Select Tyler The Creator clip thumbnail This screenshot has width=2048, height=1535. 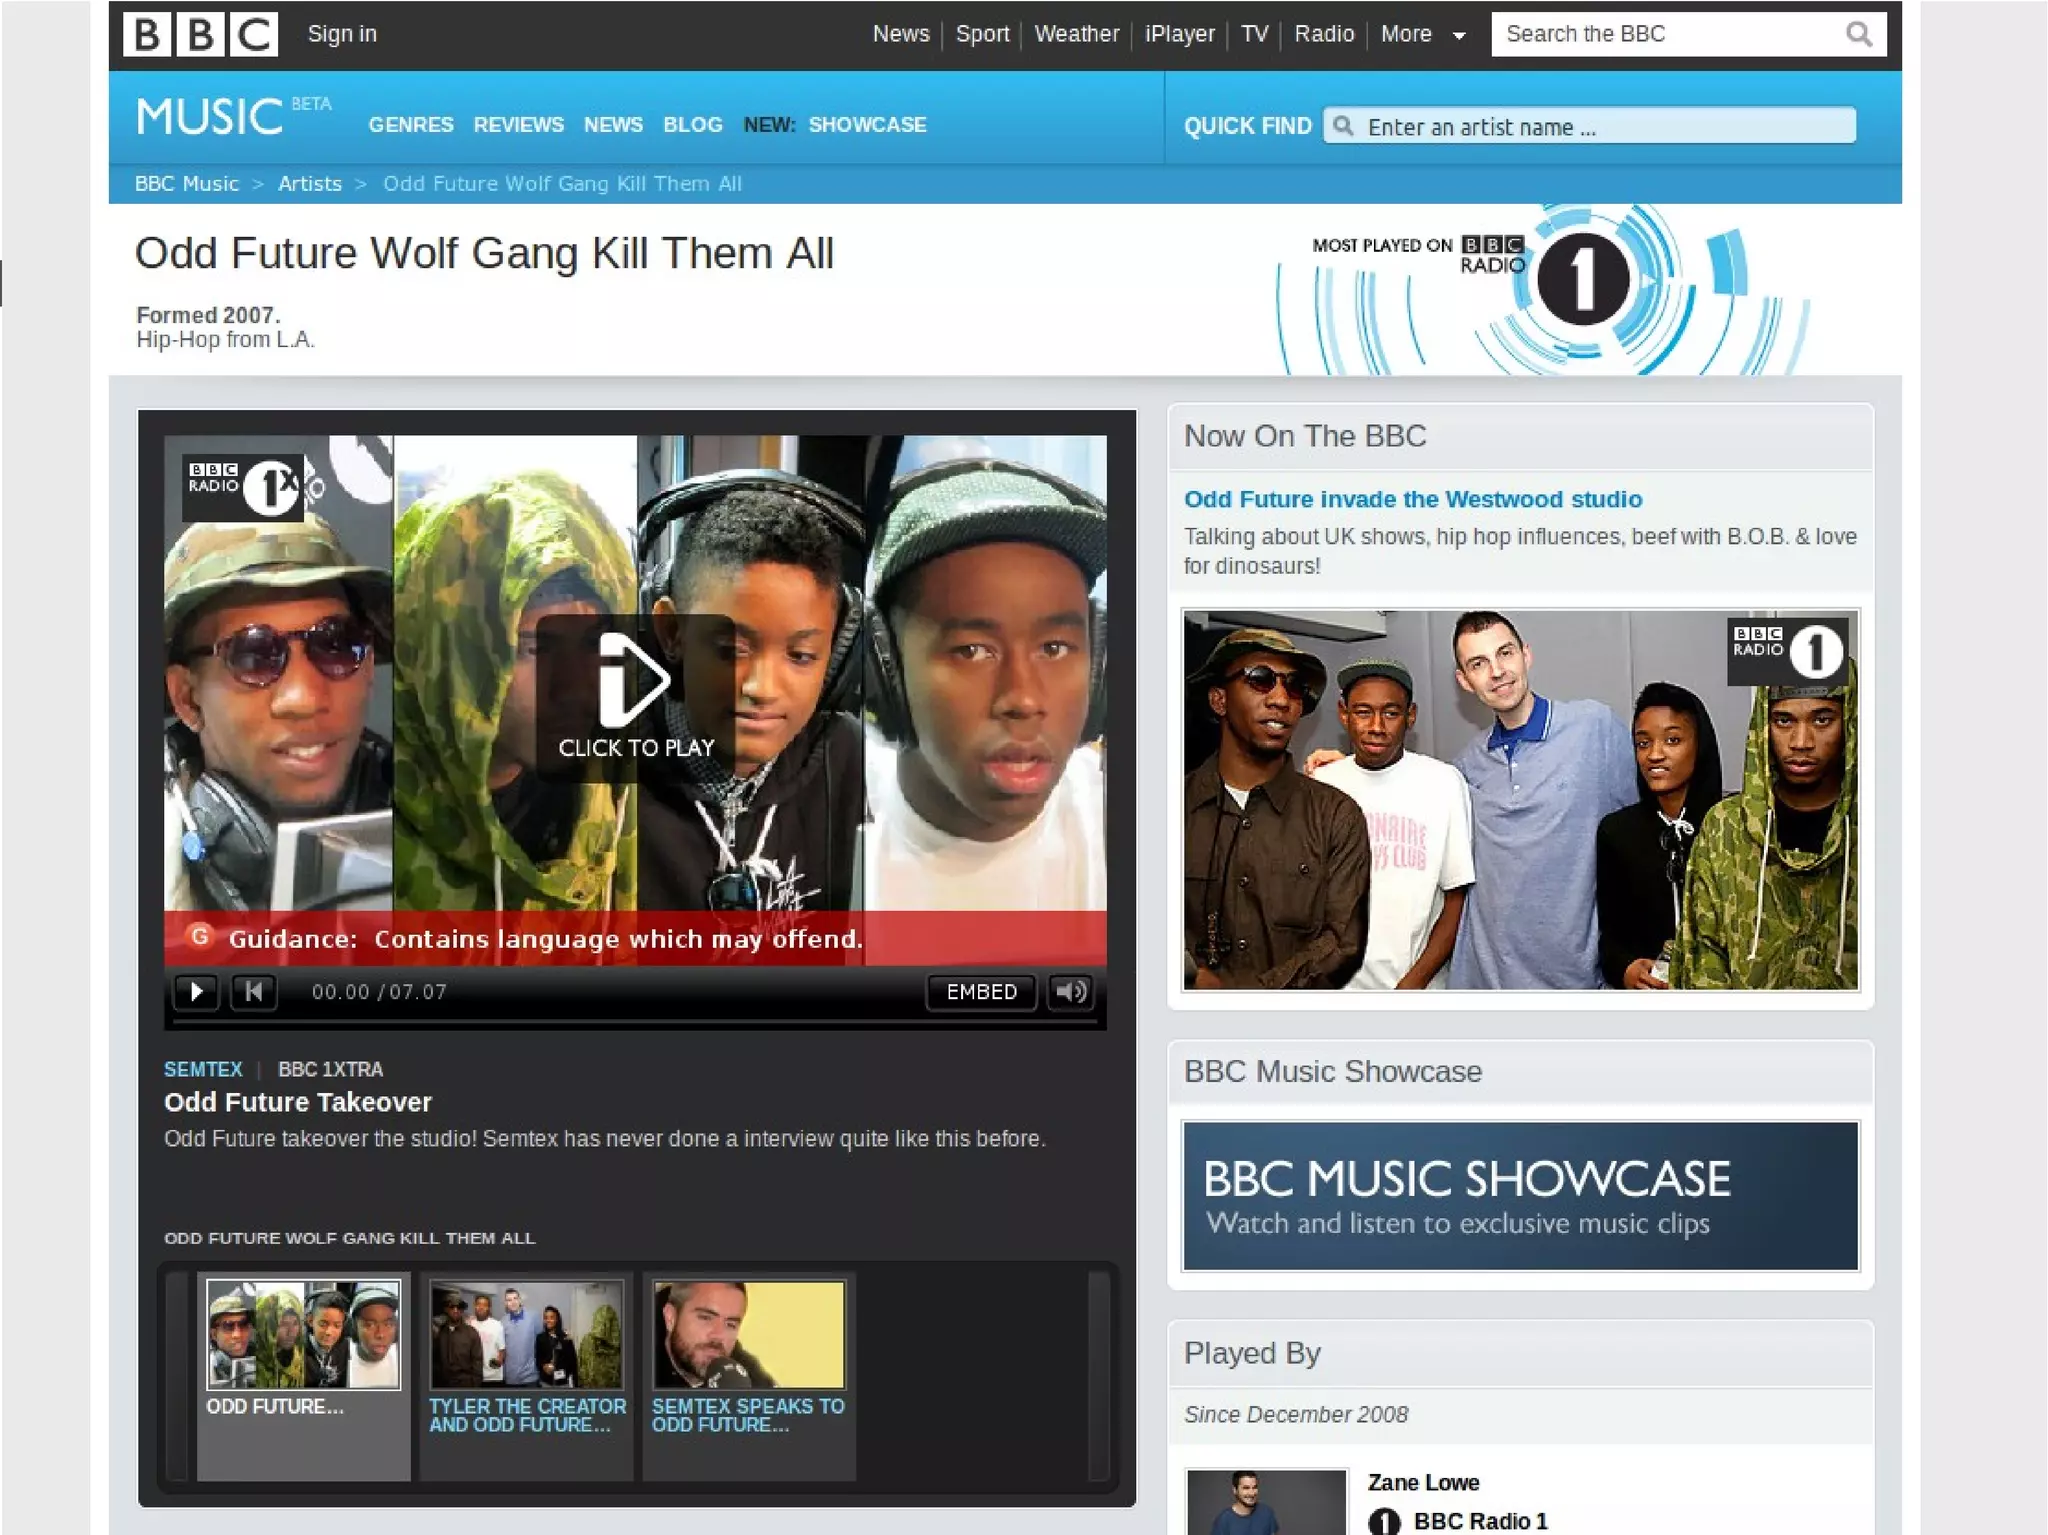[526, 1336]
